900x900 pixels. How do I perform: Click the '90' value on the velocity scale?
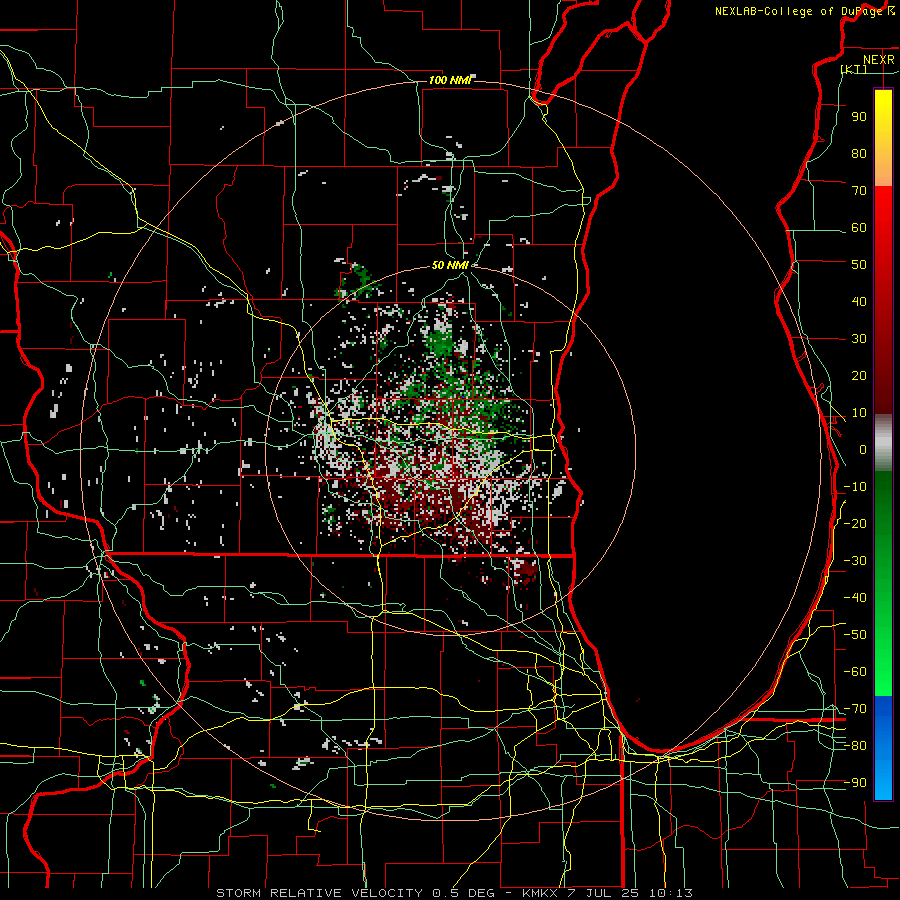859,117
